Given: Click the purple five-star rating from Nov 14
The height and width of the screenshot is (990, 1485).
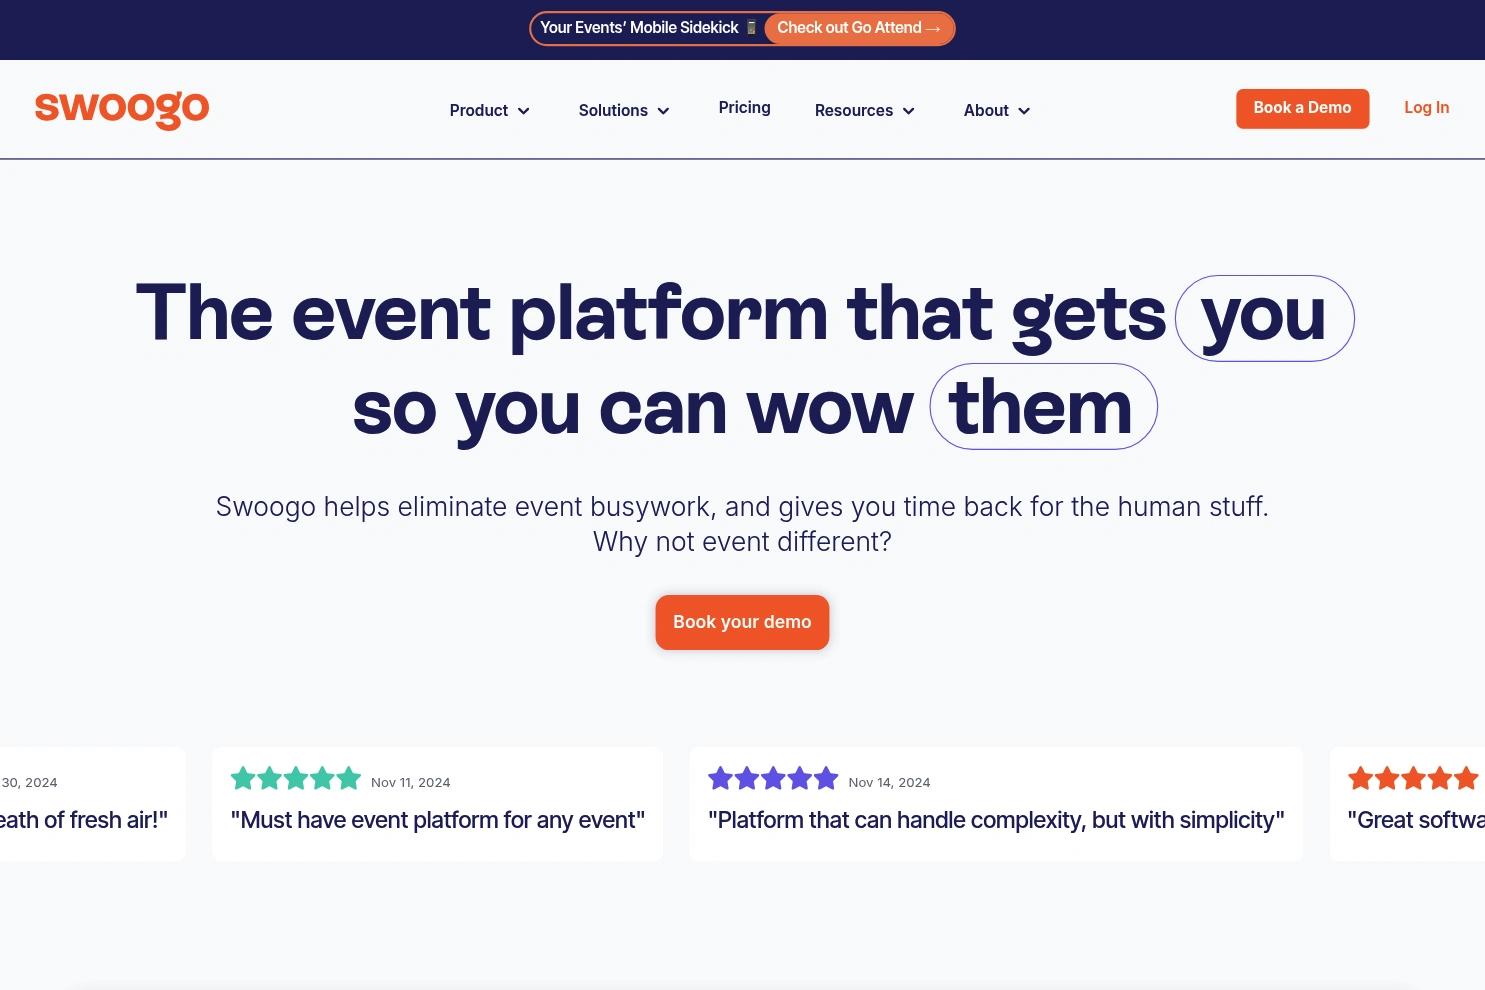Looking at the screenshot, I should 773,778.
